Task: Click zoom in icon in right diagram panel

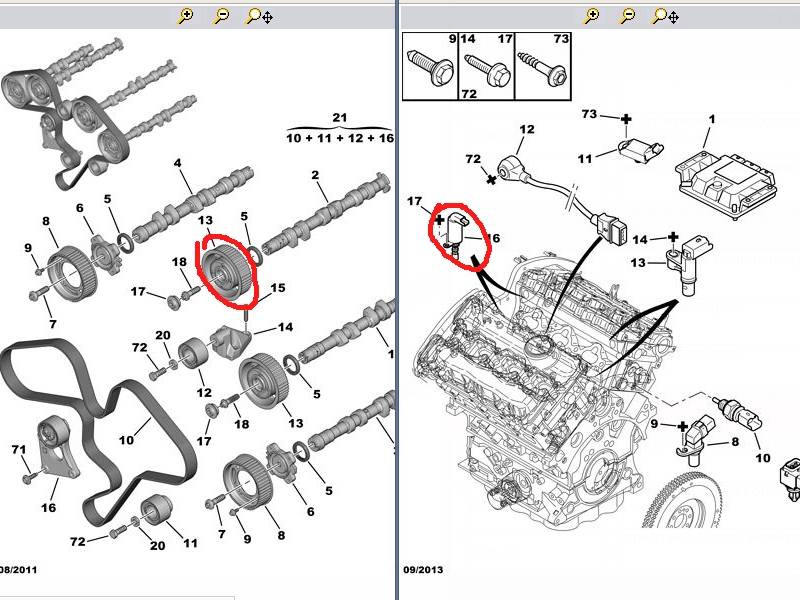Action: (592, 16)
